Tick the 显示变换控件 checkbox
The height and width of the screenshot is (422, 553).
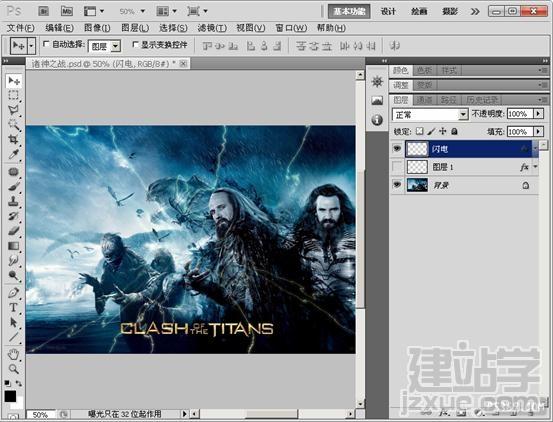(135, 44)
